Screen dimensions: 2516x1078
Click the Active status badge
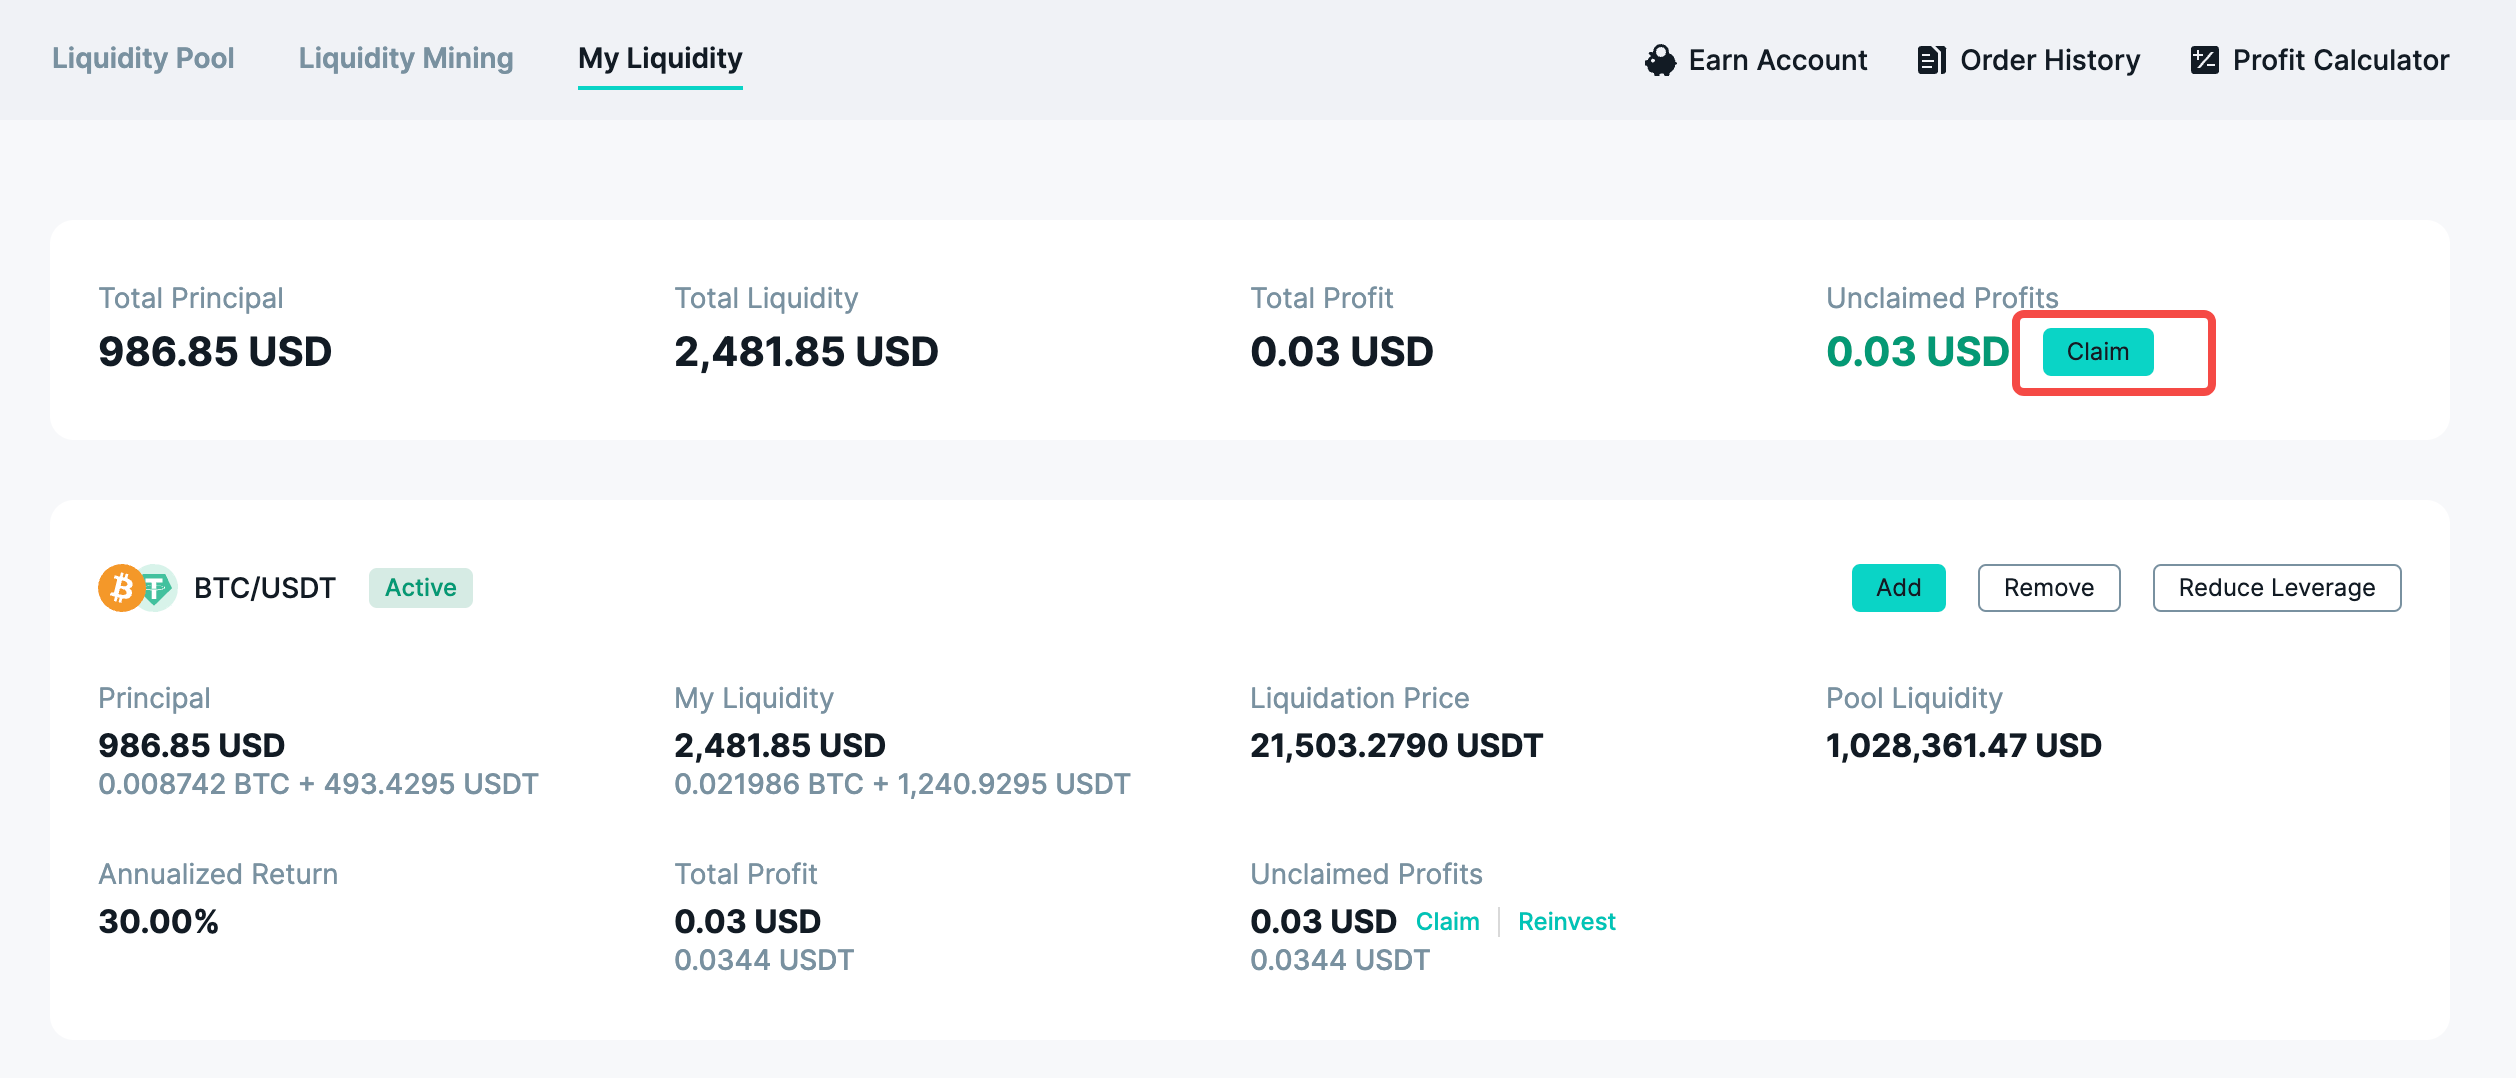(420, 587)
